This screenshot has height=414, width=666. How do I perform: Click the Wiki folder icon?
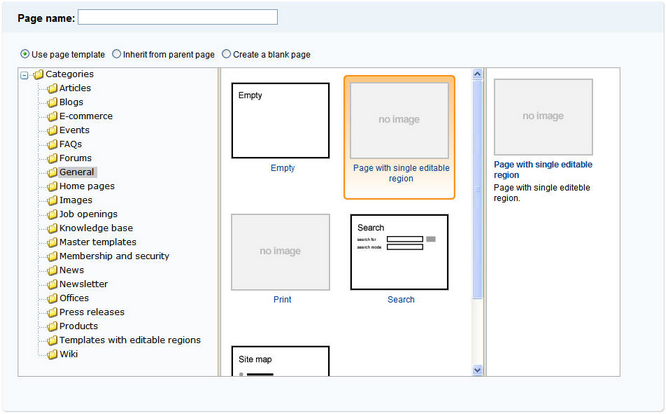tap(52, 355)
